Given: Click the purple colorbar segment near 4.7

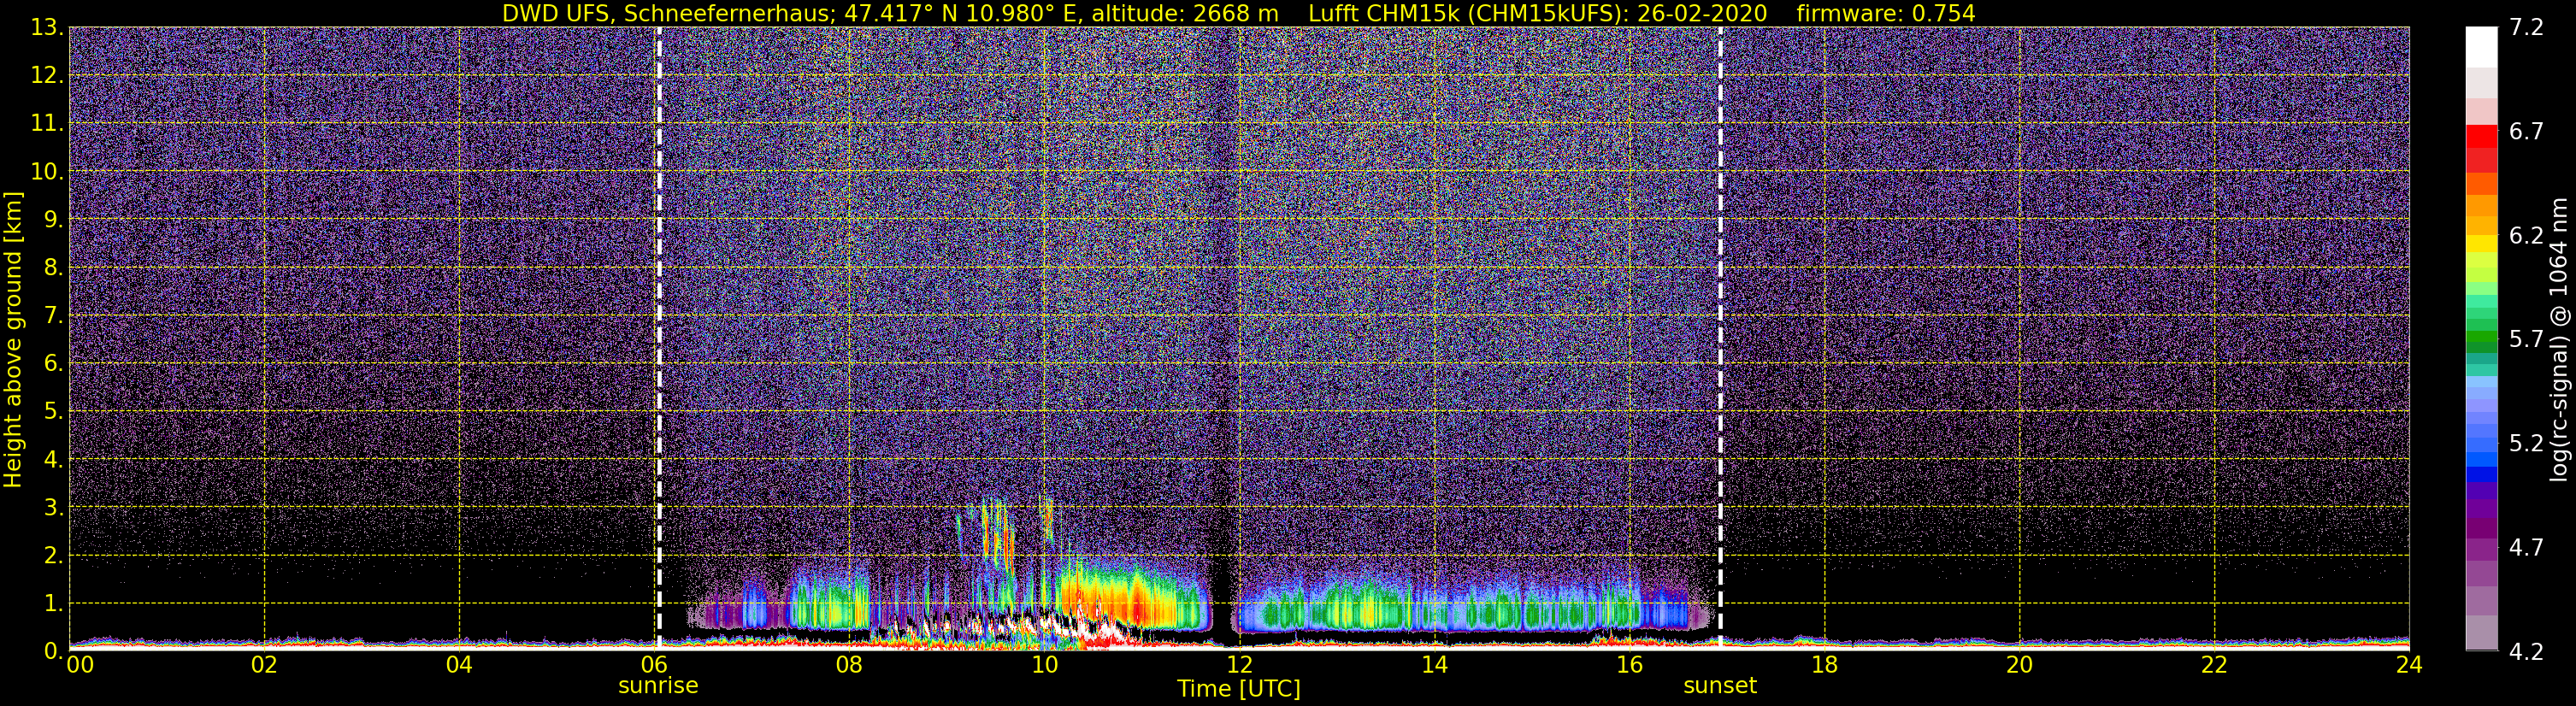Looking at the screenshot, I should point(2481,550).
